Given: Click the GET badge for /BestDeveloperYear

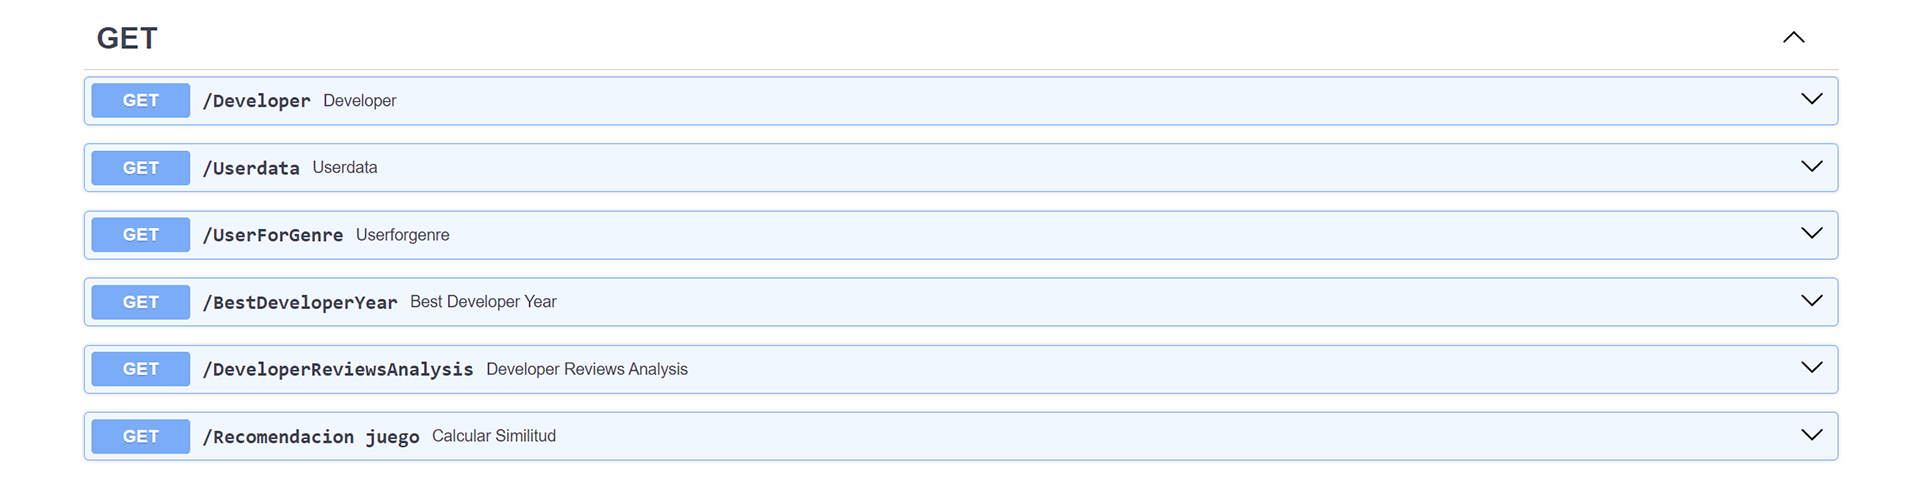Looking at the screenshot, I should [141, 302].
